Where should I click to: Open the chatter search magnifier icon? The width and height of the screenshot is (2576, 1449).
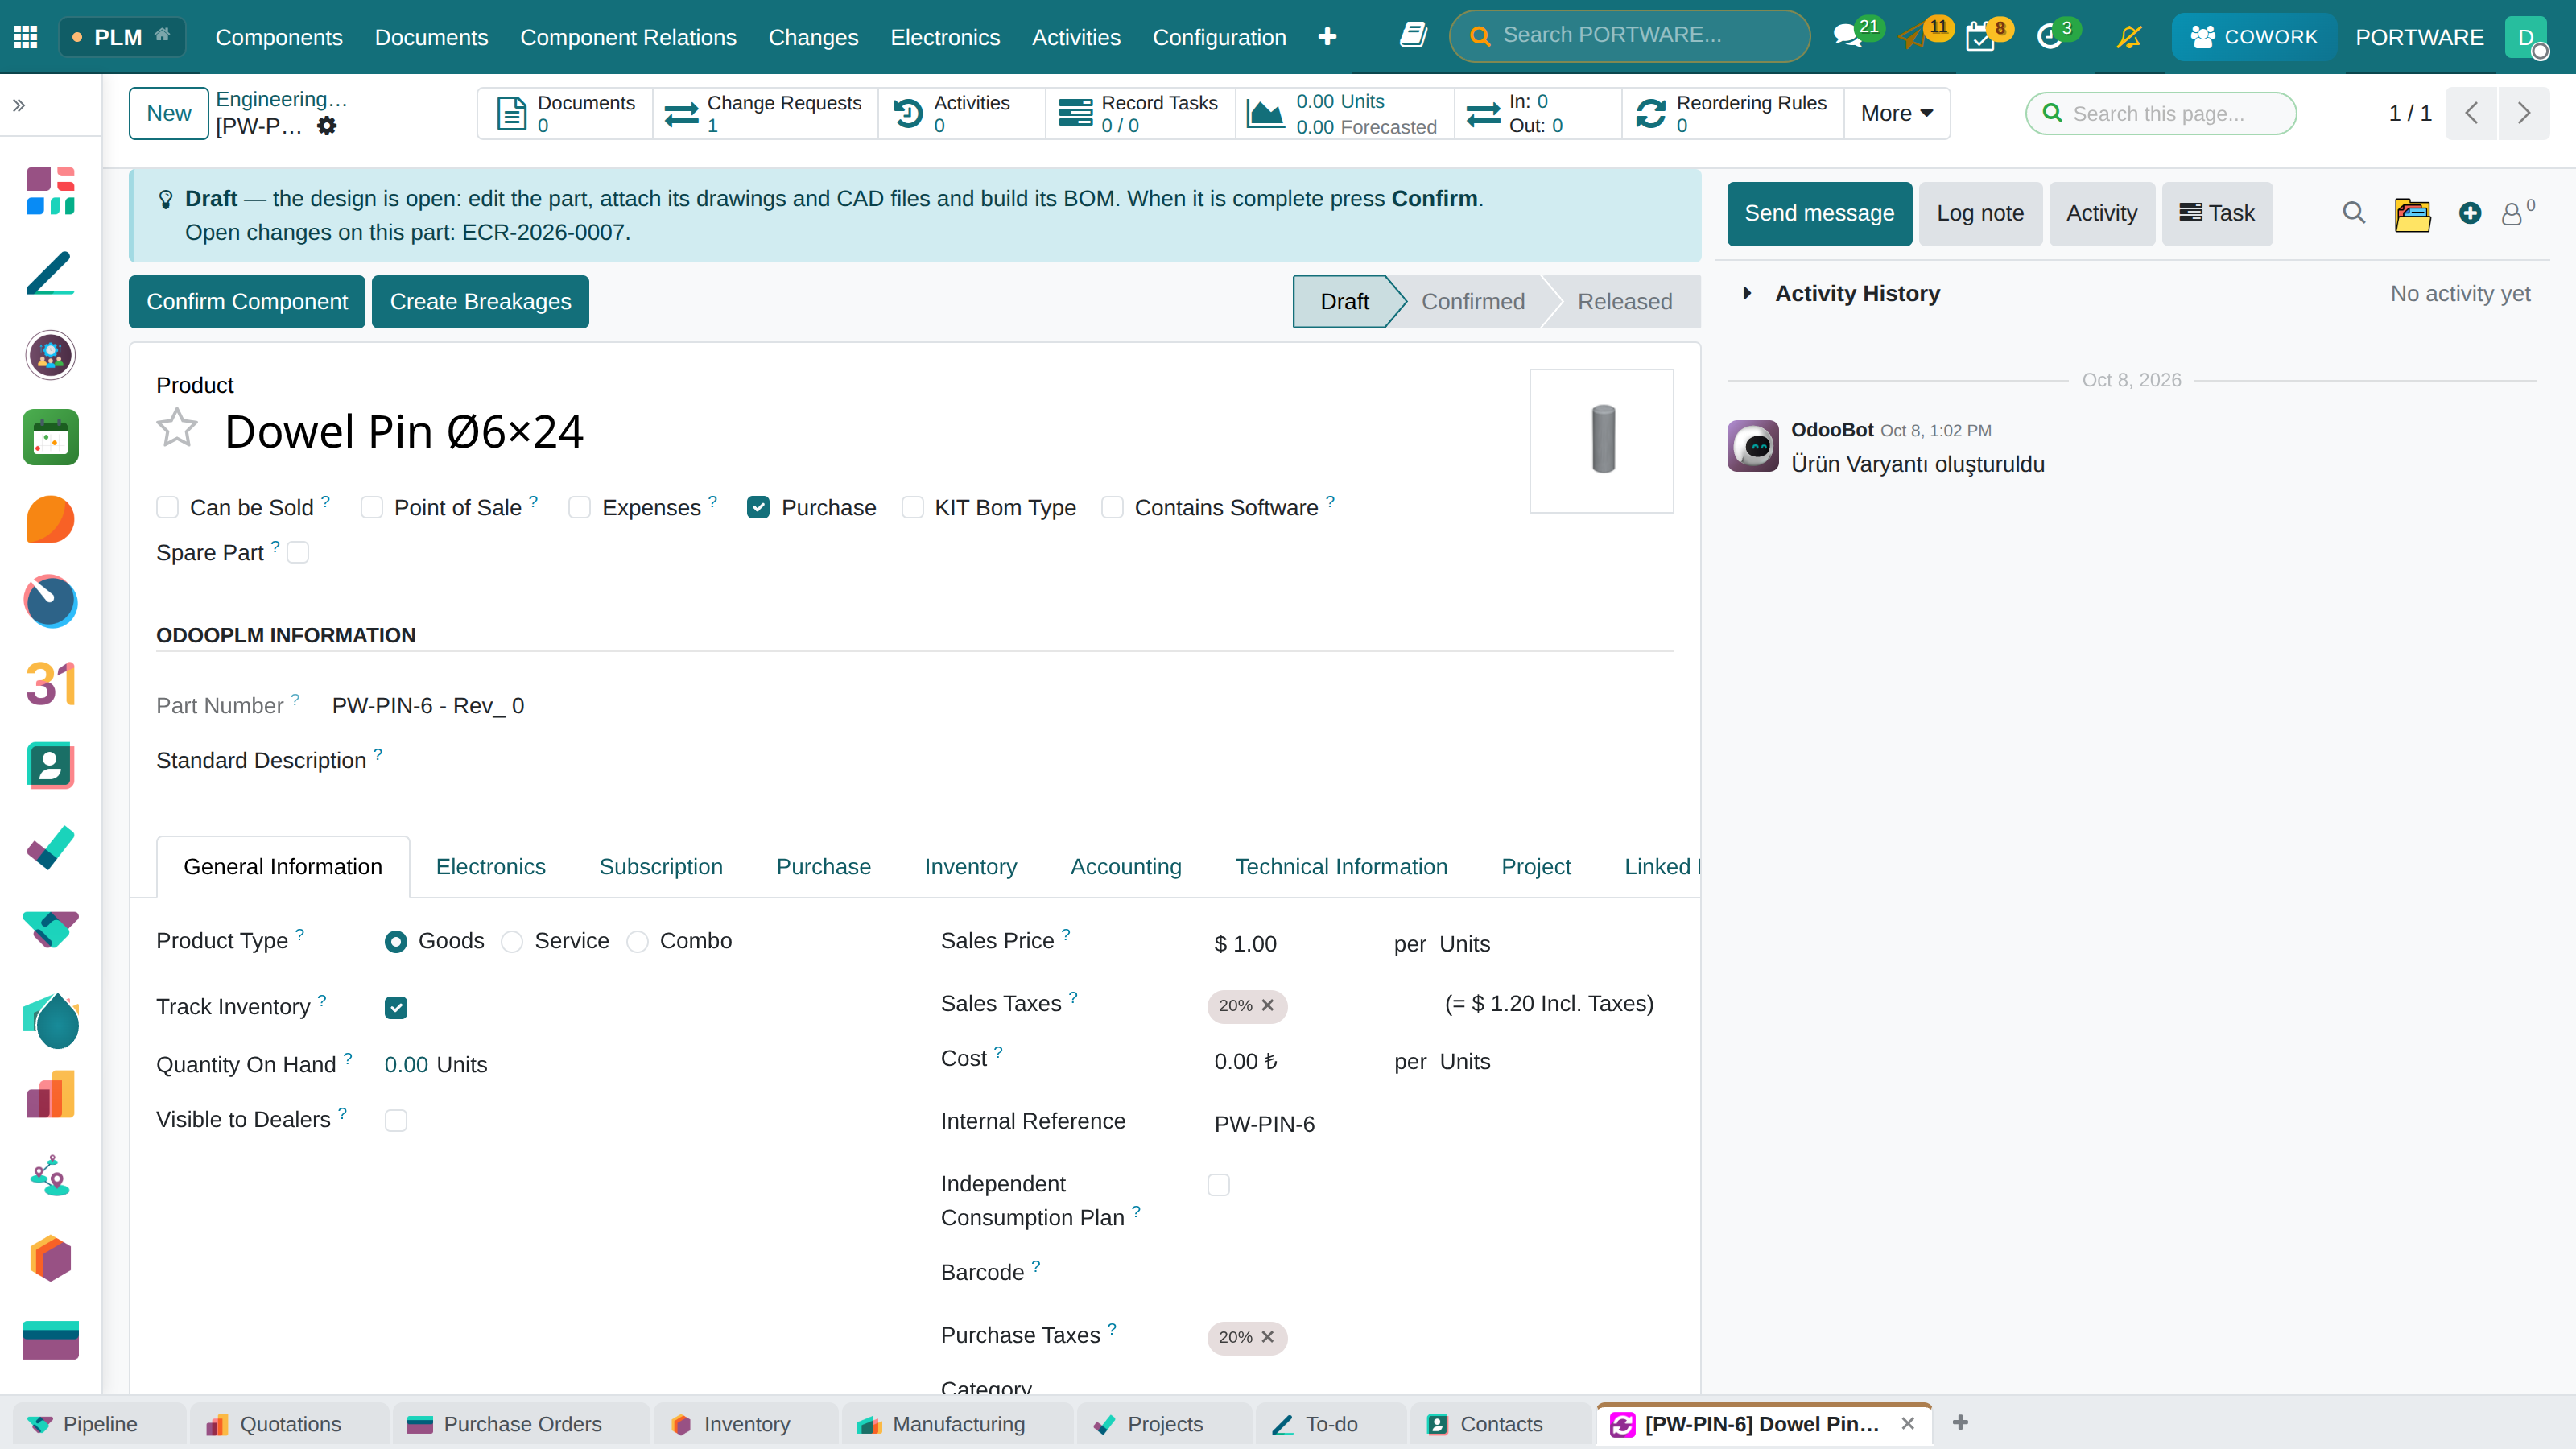pos(2354,213)
